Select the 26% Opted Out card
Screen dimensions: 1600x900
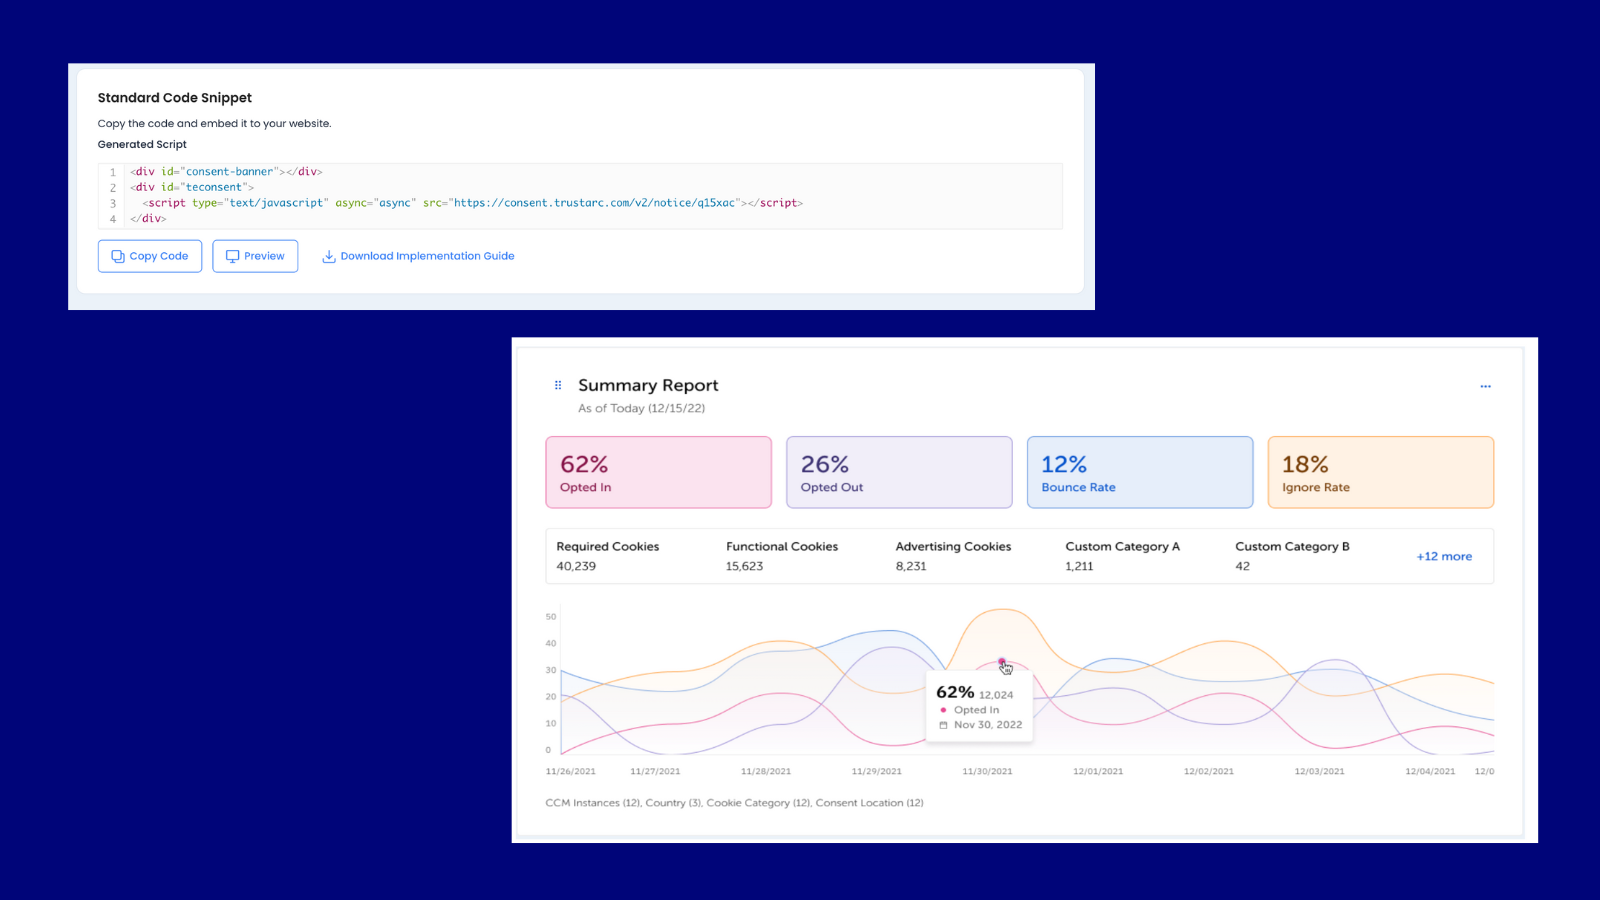(x=899, y=472)
